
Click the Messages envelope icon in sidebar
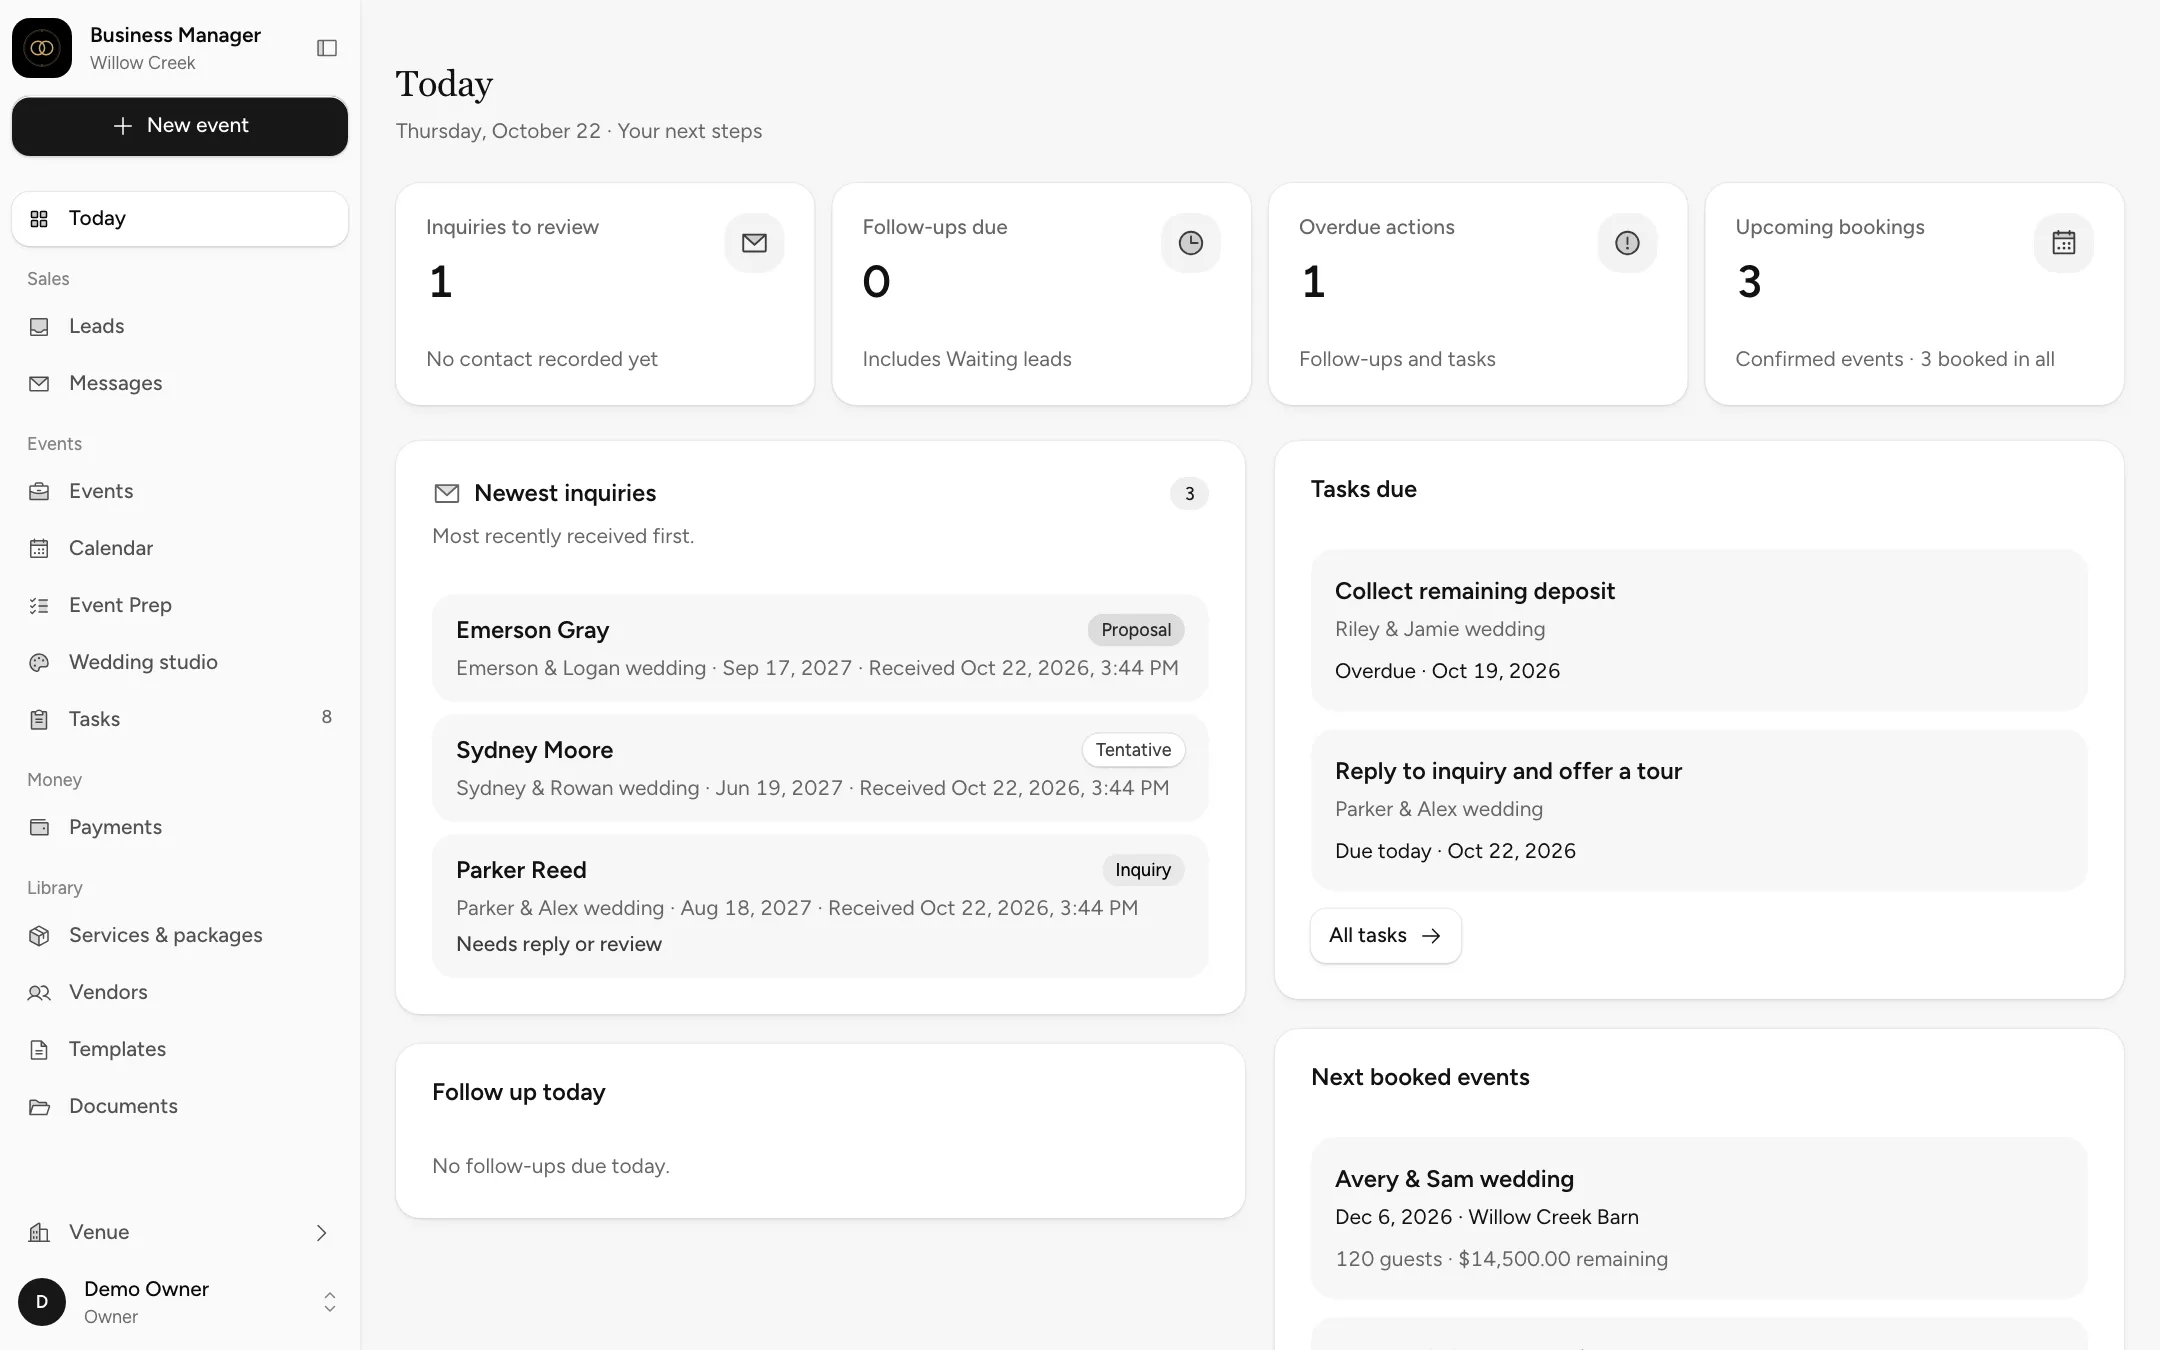[x=39, y=383]
